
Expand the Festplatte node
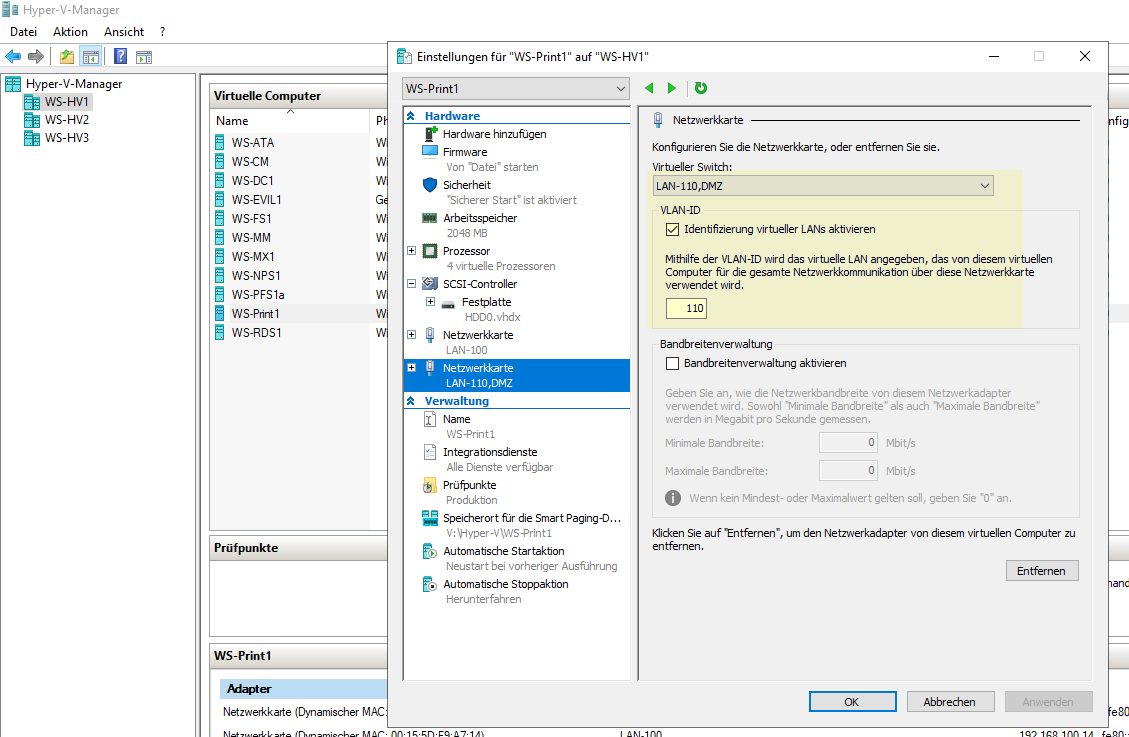(431, 302)
